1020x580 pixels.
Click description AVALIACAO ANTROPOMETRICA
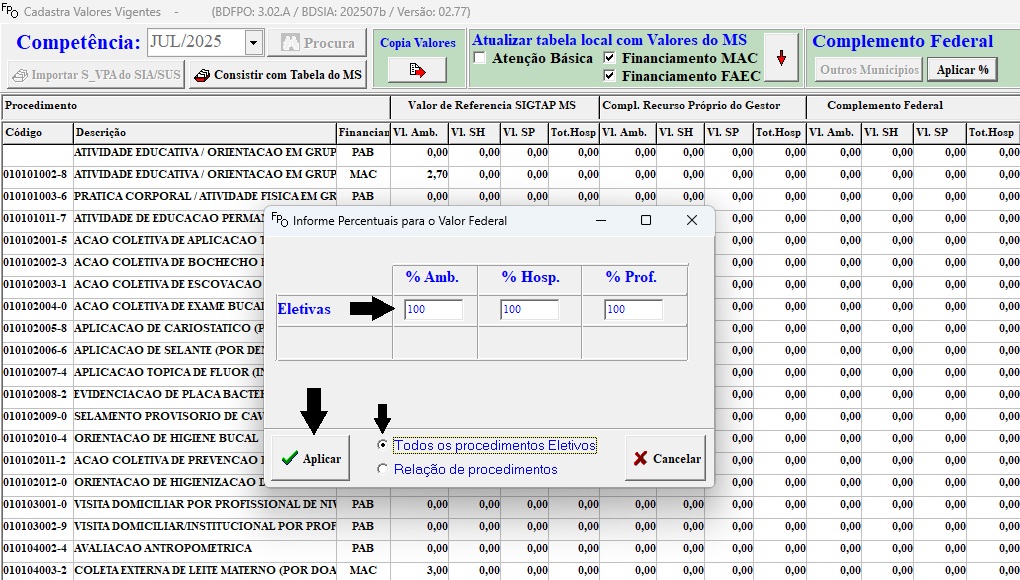(x=163, y=548)
